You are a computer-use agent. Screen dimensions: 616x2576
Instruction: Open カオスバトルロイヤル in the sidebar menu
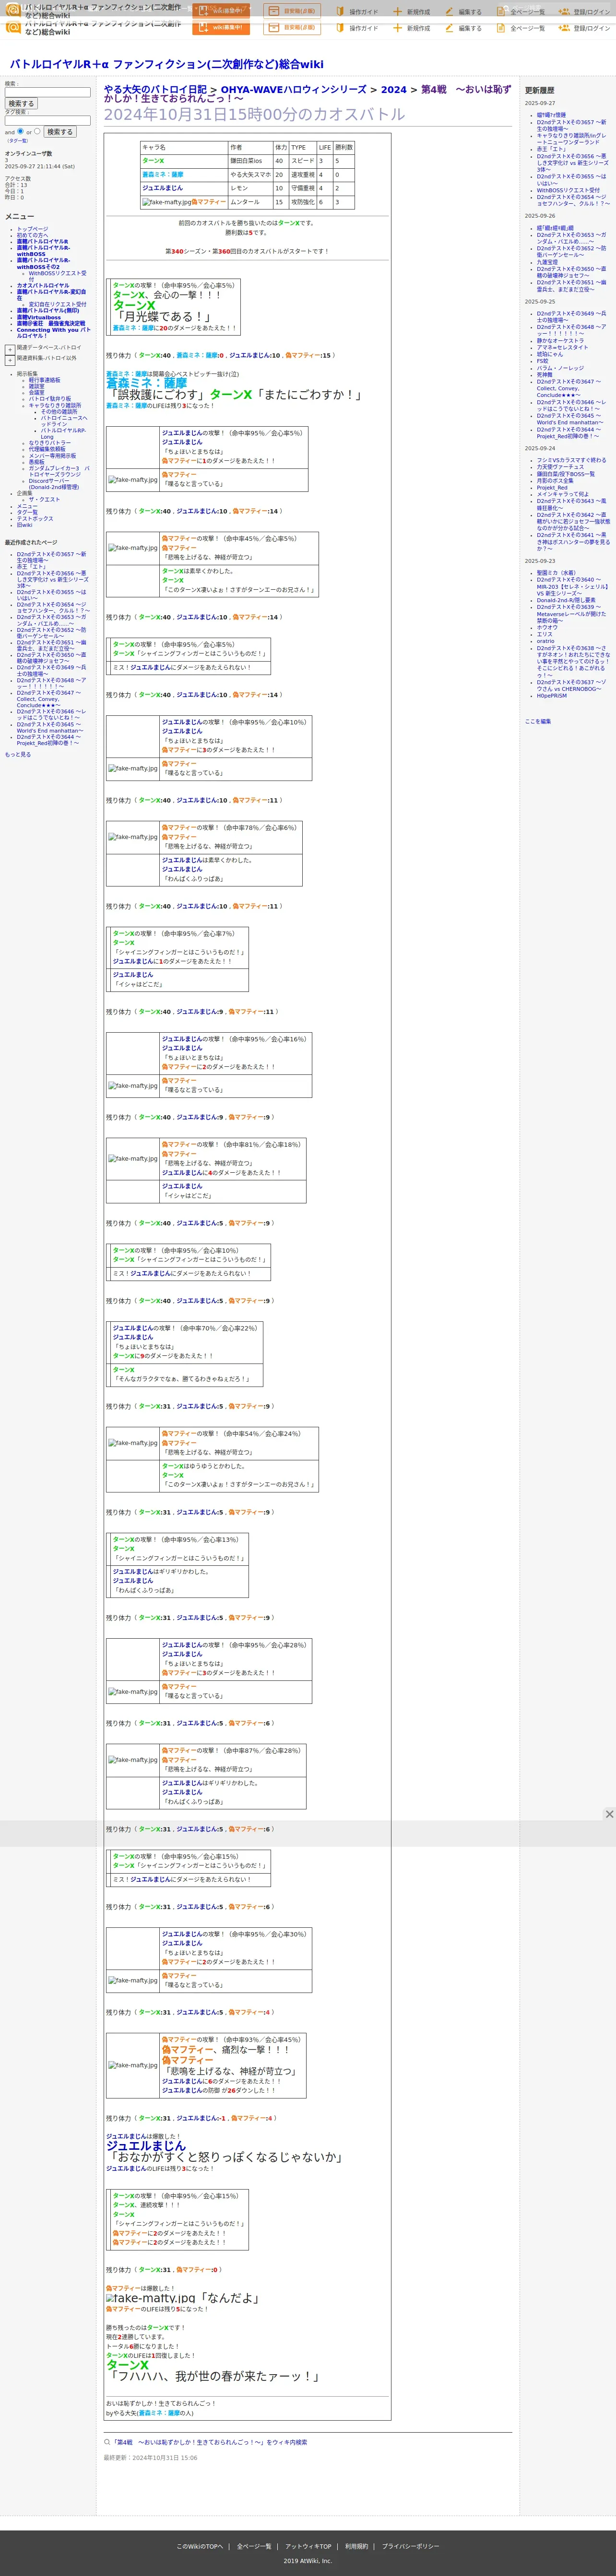(43, 286)
